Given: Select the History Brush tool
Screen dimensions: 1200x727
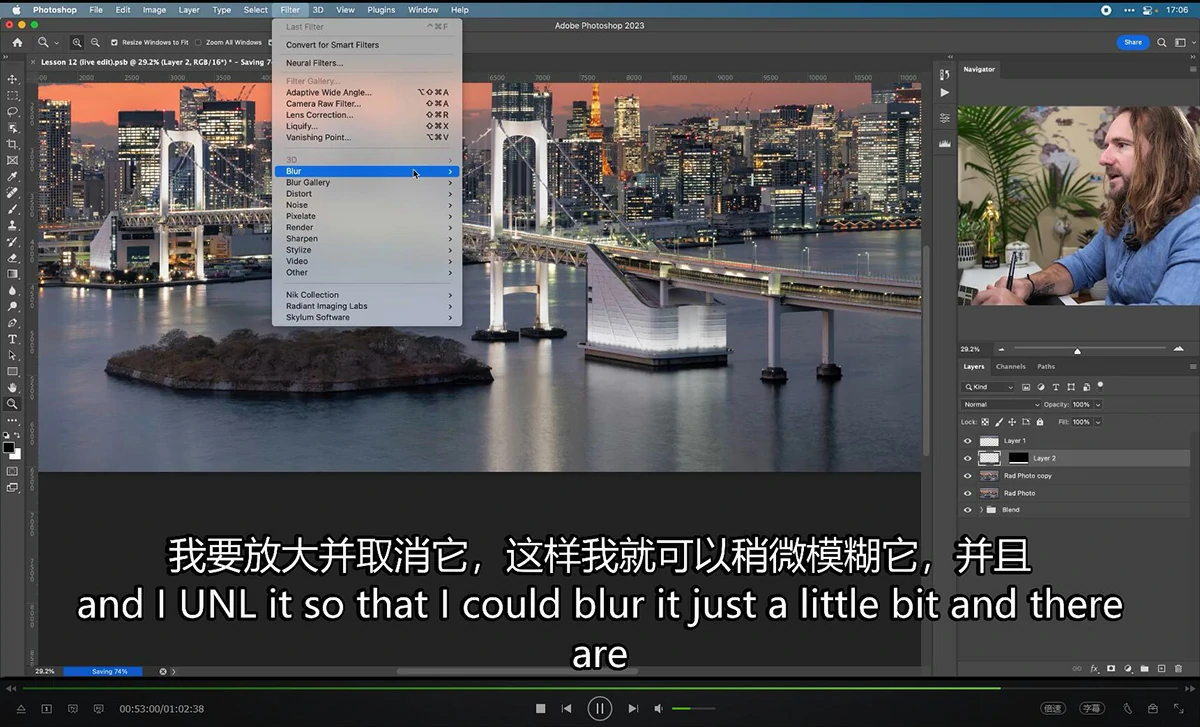Looking at the screenshot, I should [12, 242].
